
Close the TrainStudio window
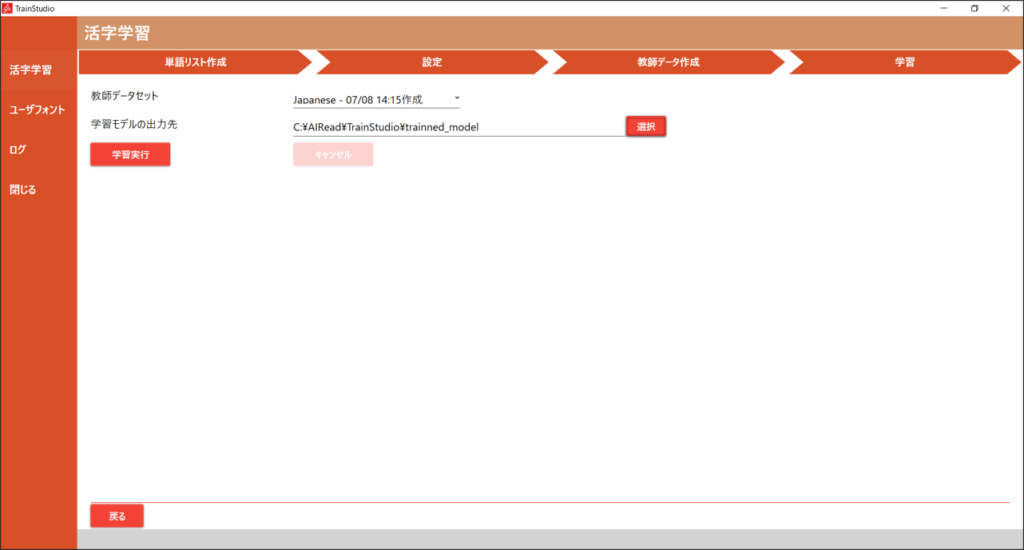click(x=1006, y=8)
